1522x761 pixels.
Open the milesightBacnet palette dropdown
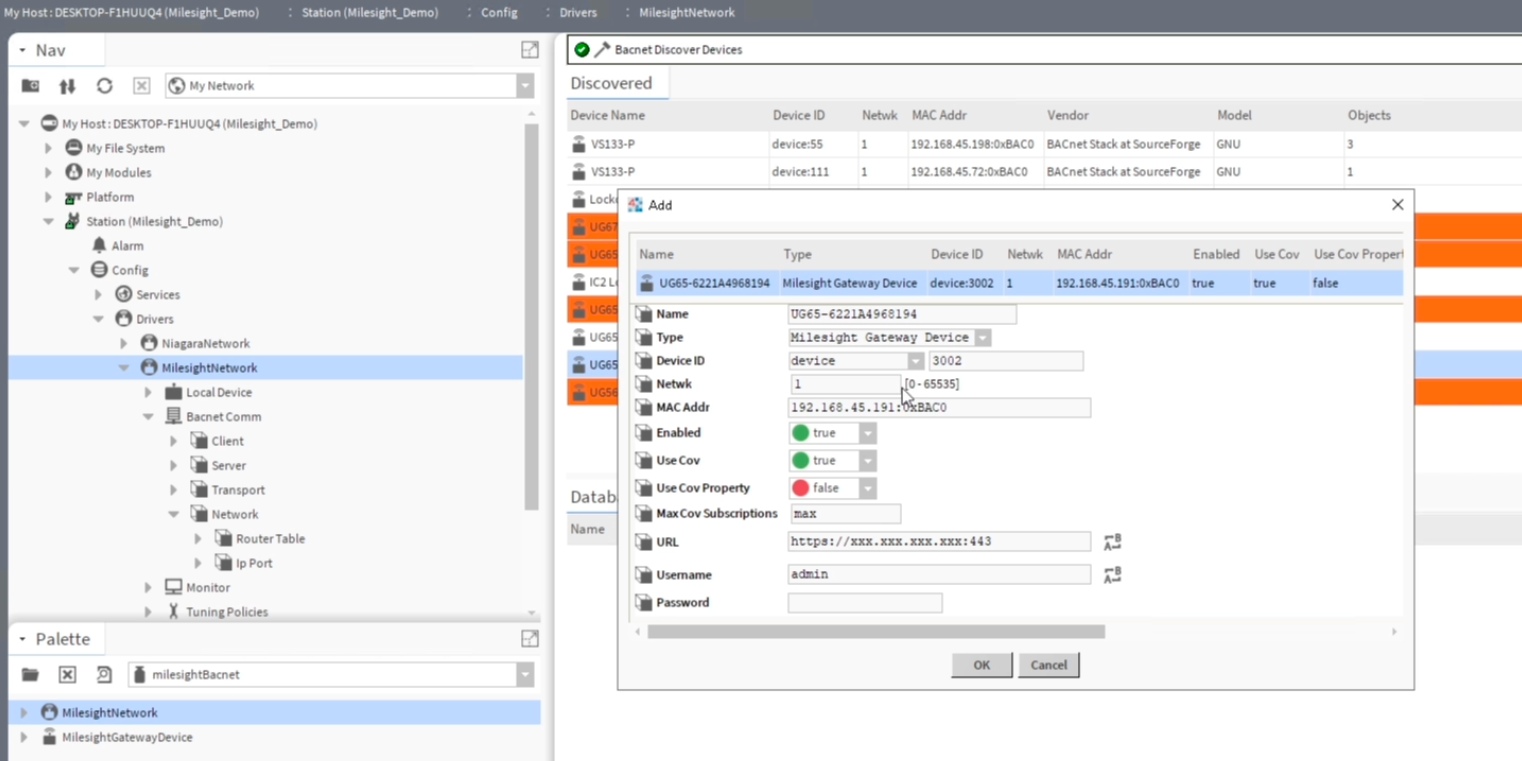(x=525, y=674)
